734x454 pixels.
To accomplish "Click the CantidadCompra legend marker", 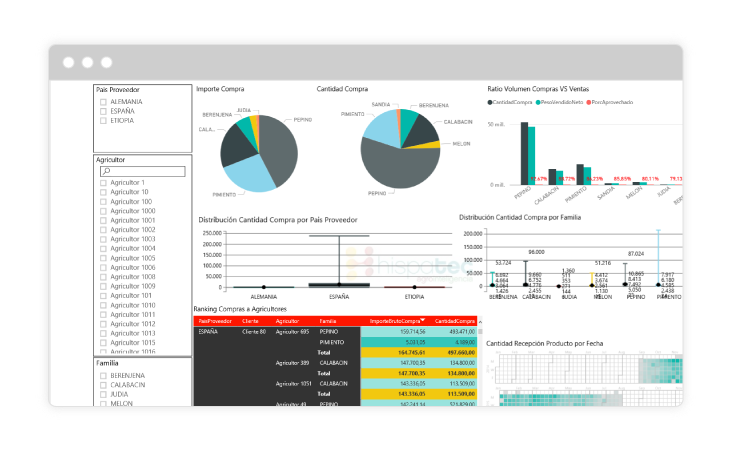I will [490, 102].
